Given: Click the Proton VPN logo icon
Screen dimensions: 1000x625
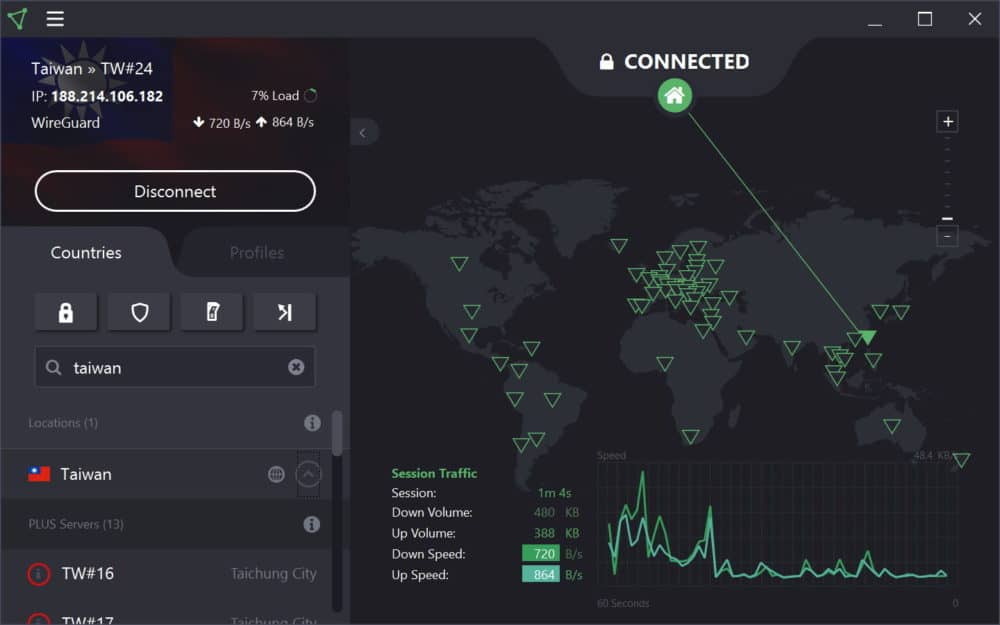Looking at the screenshot, I should click(17, 19).
